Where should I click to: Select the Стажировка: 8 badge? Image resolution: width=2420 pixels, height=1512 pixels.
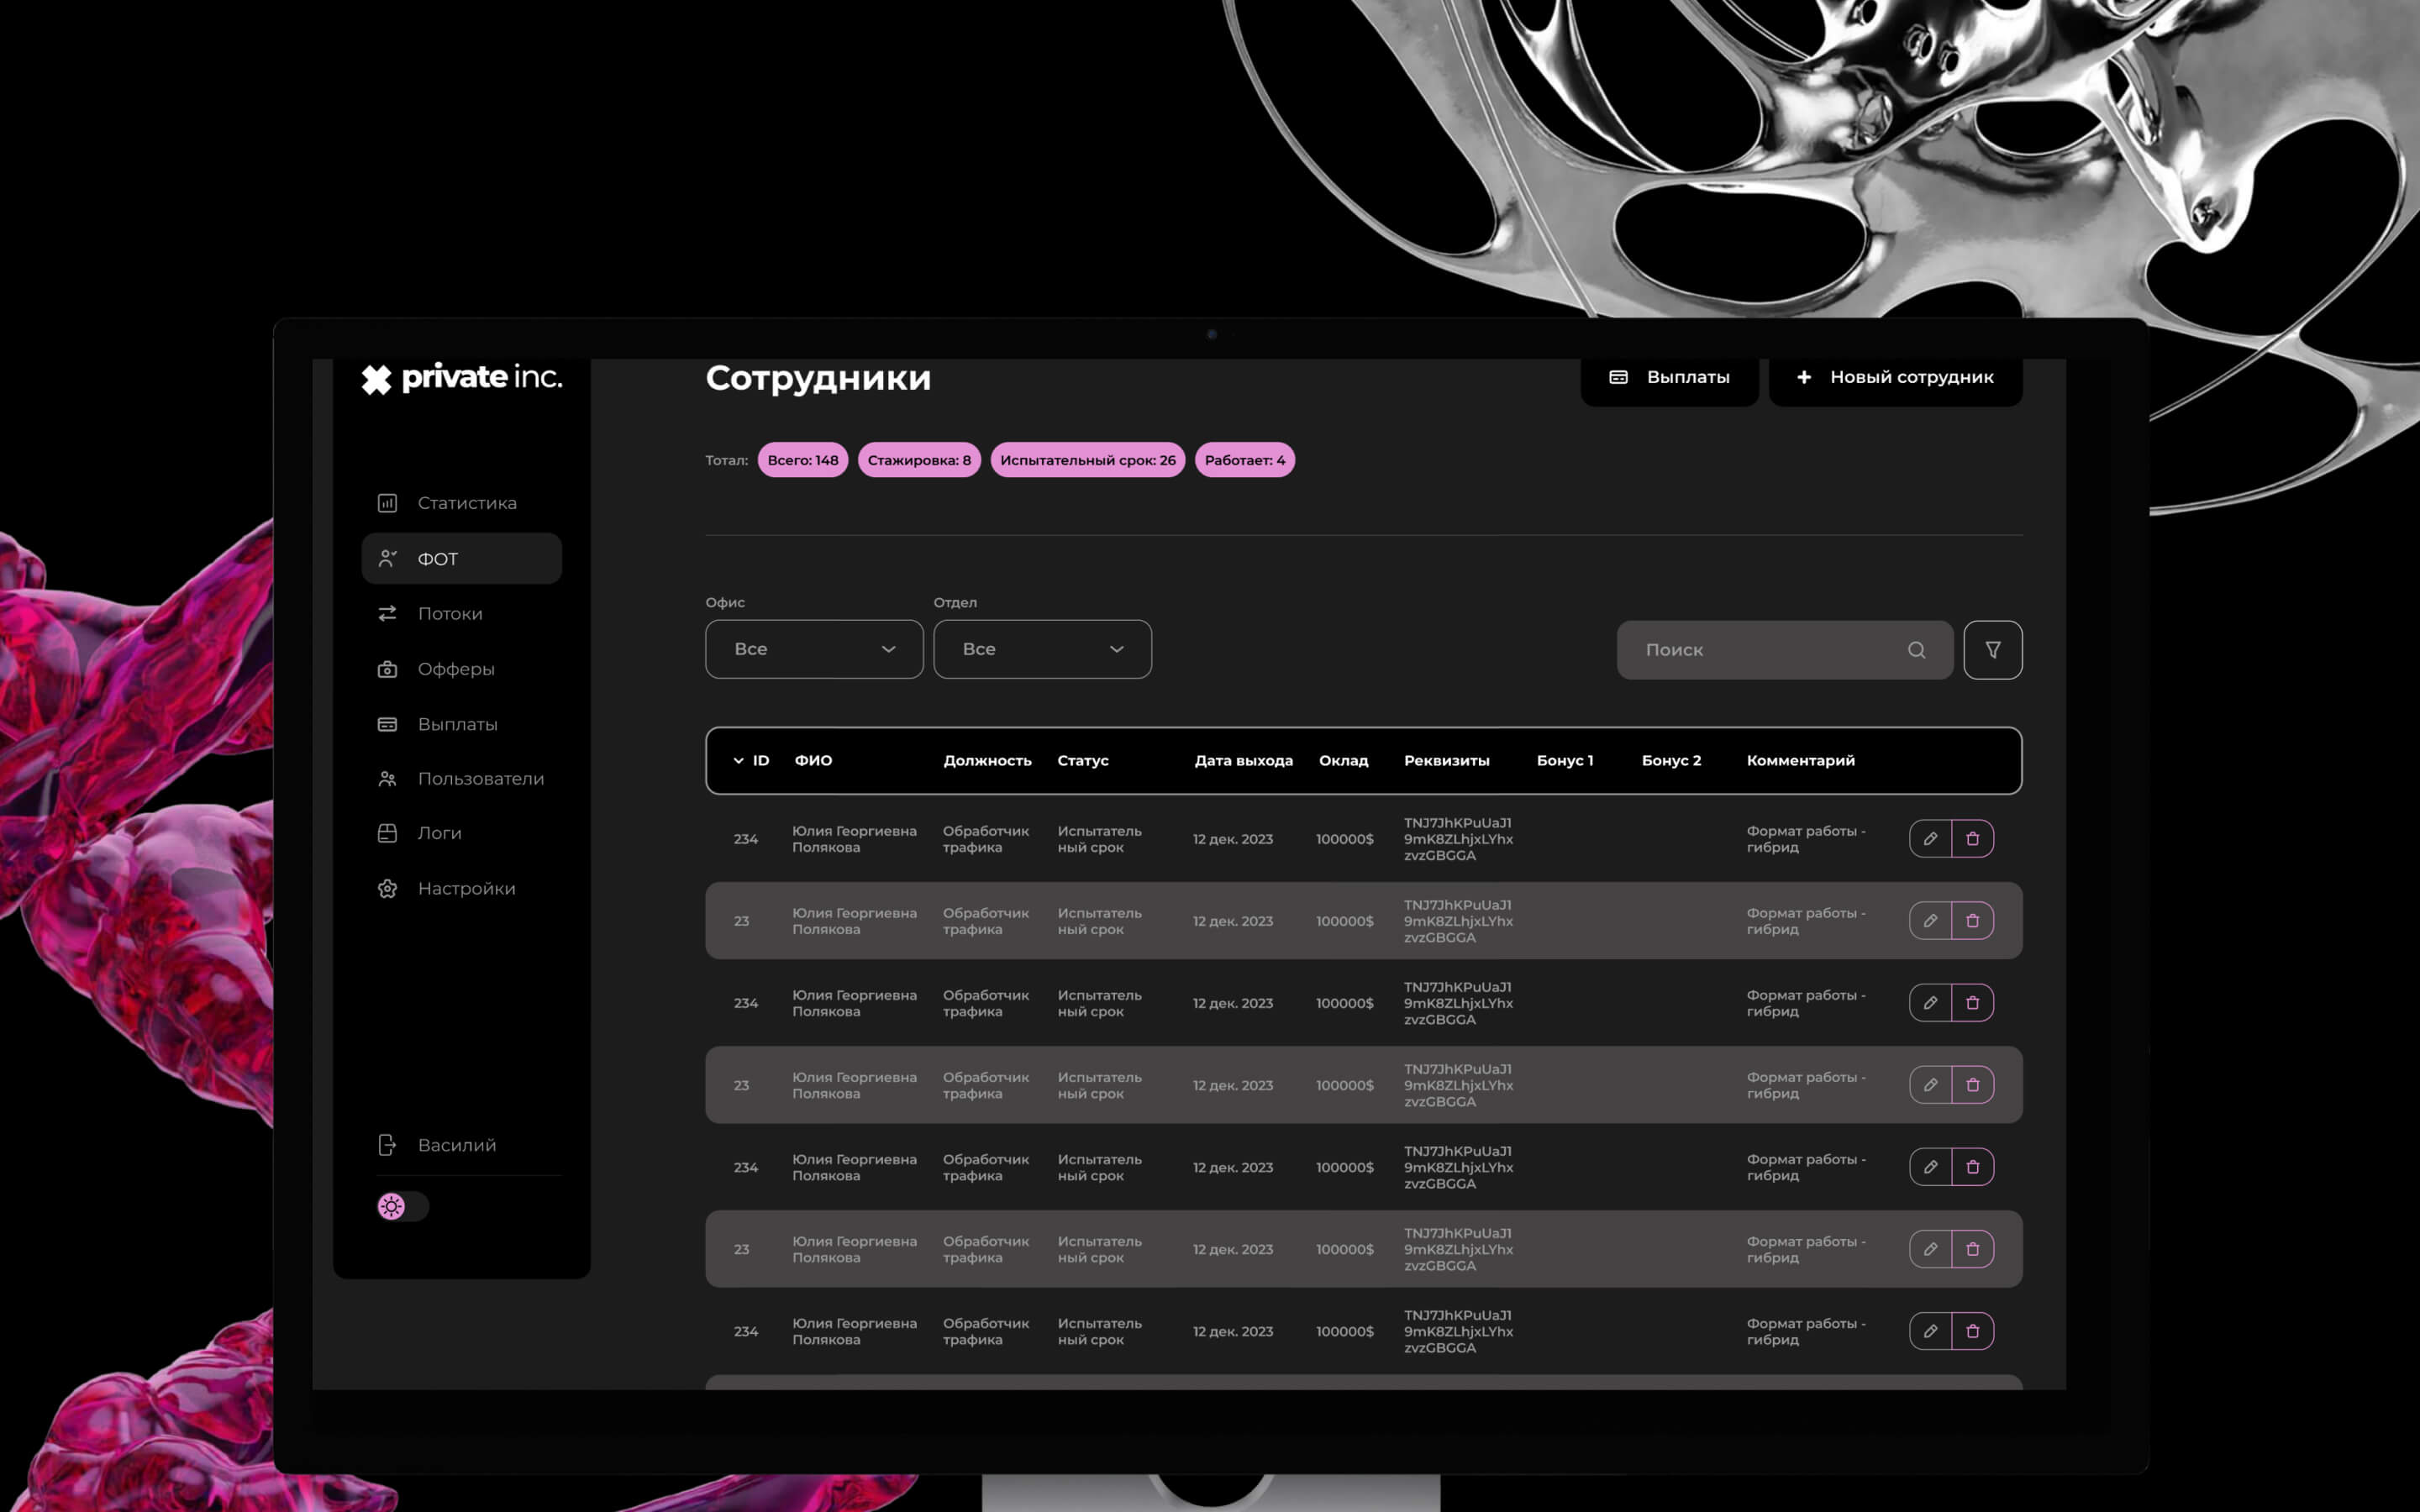point(918,460)
